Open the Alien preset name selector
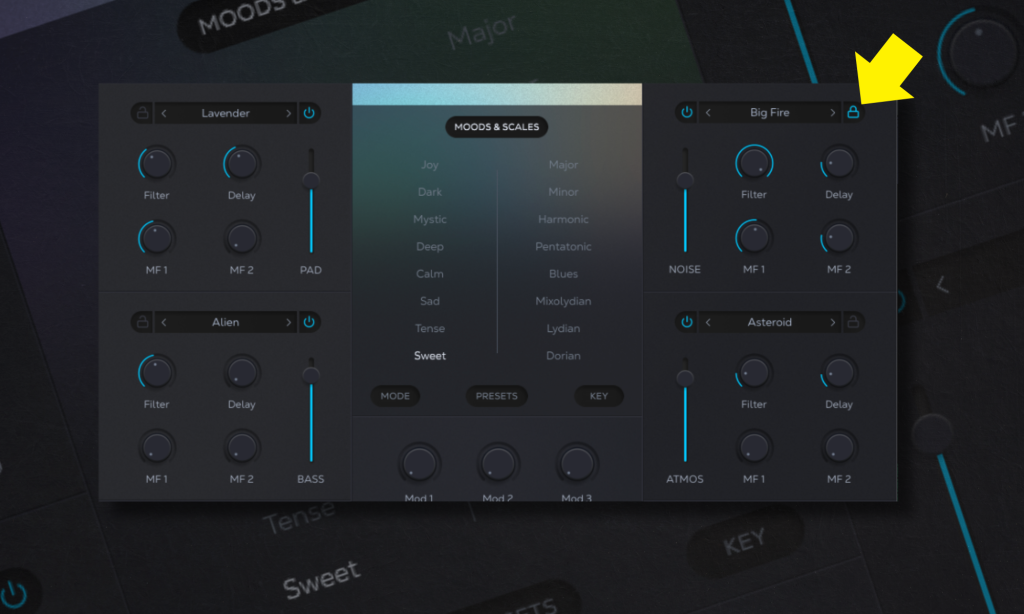The width and height of the screenshot is (1024, 614). [225, 322]
